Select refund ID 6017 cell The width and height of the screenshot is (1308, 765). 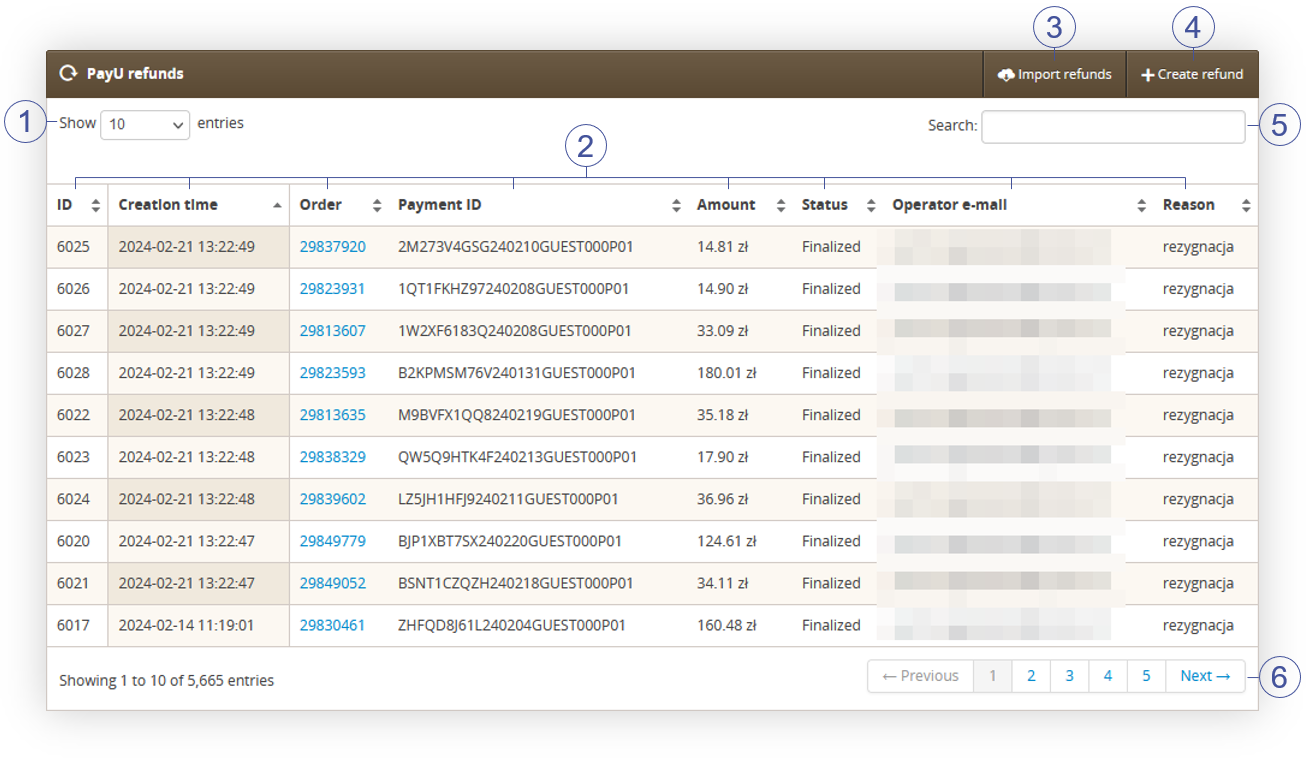pos(77,625)
